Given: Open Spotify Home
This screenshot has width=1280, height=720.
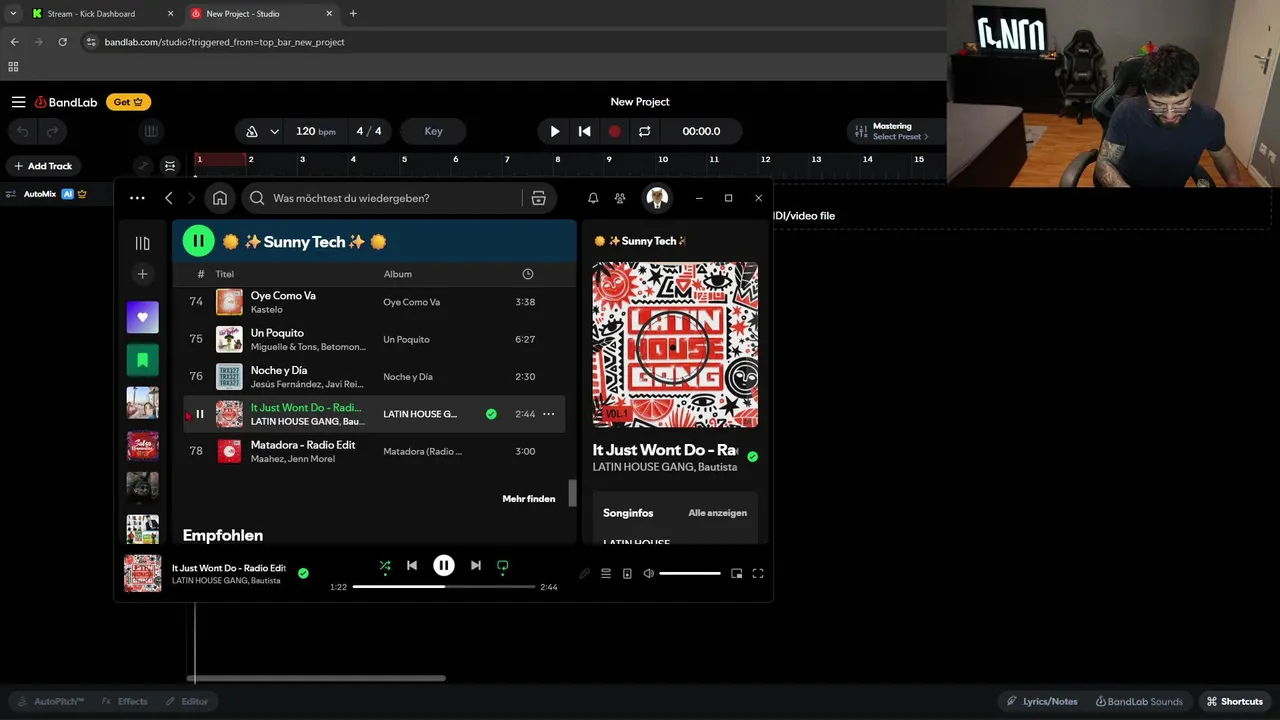Looking at the screenshot, I should pos(220,198).
